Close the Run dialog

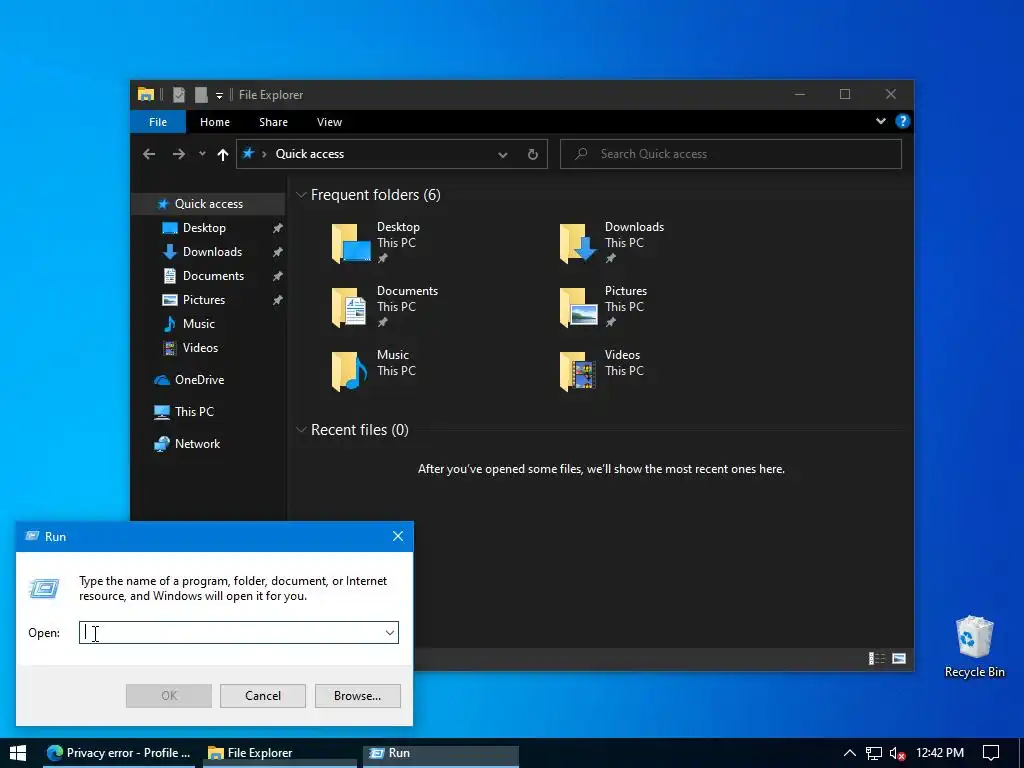[x=398, y=536]
